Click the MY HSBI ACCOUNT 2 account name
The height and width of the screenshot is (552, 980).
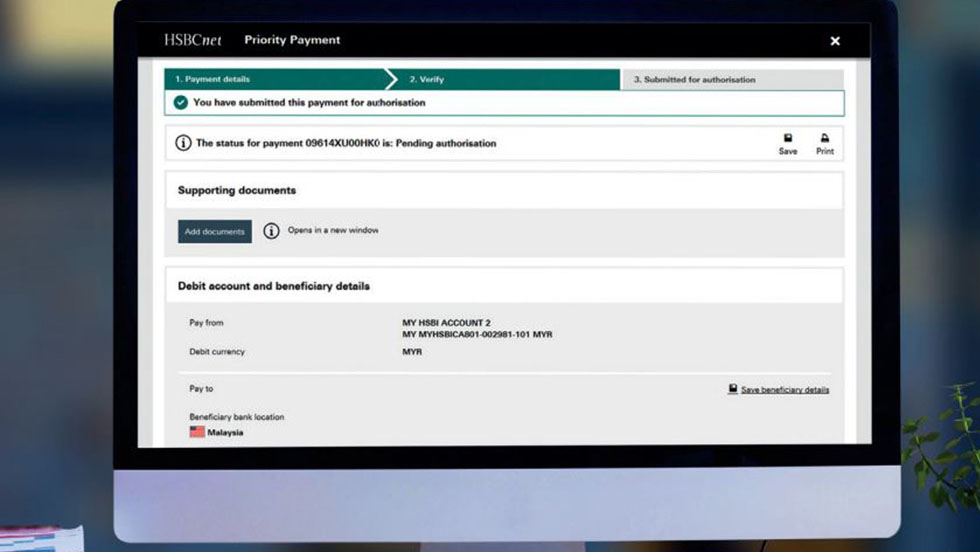pyautogui.click(x=446, y=323)
